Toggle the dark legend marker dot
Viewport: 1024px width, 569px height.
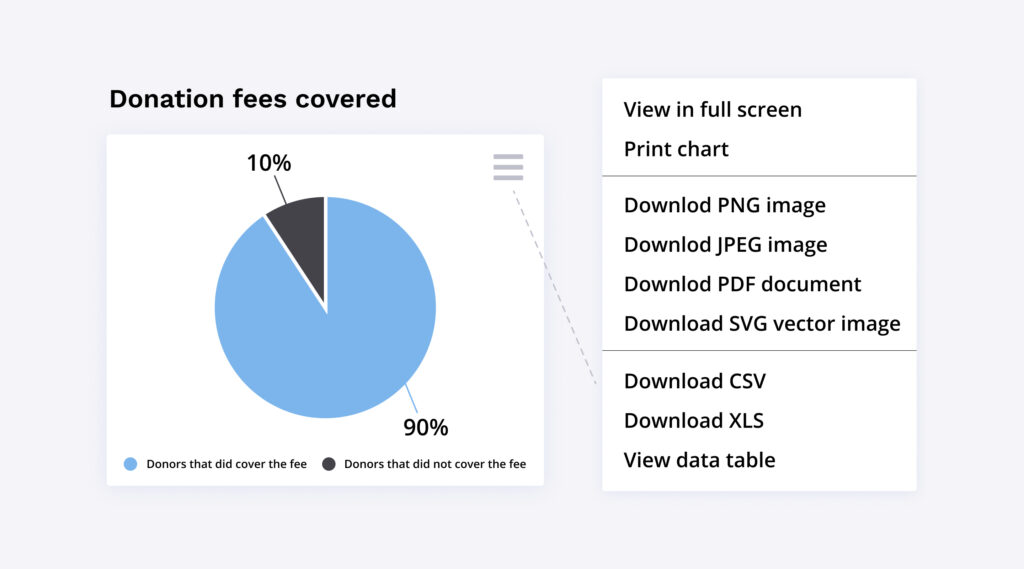329,464
